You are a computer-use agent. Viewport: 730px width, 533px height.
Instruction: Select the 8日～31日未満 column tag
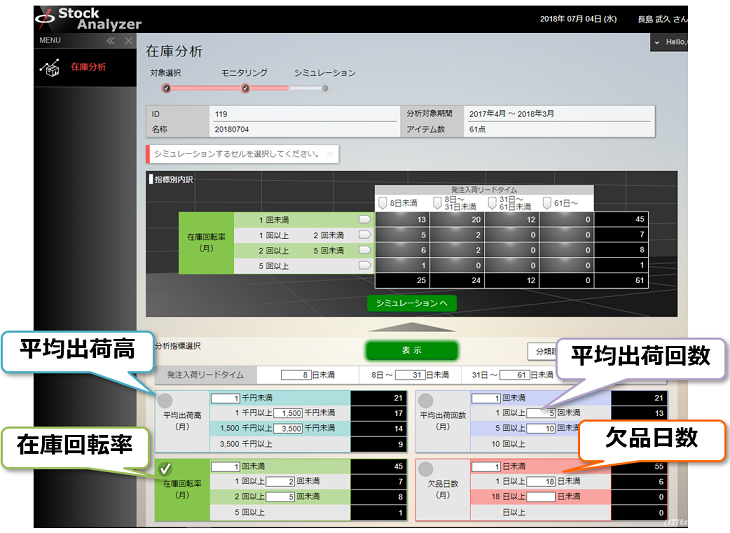pos(437,203)
